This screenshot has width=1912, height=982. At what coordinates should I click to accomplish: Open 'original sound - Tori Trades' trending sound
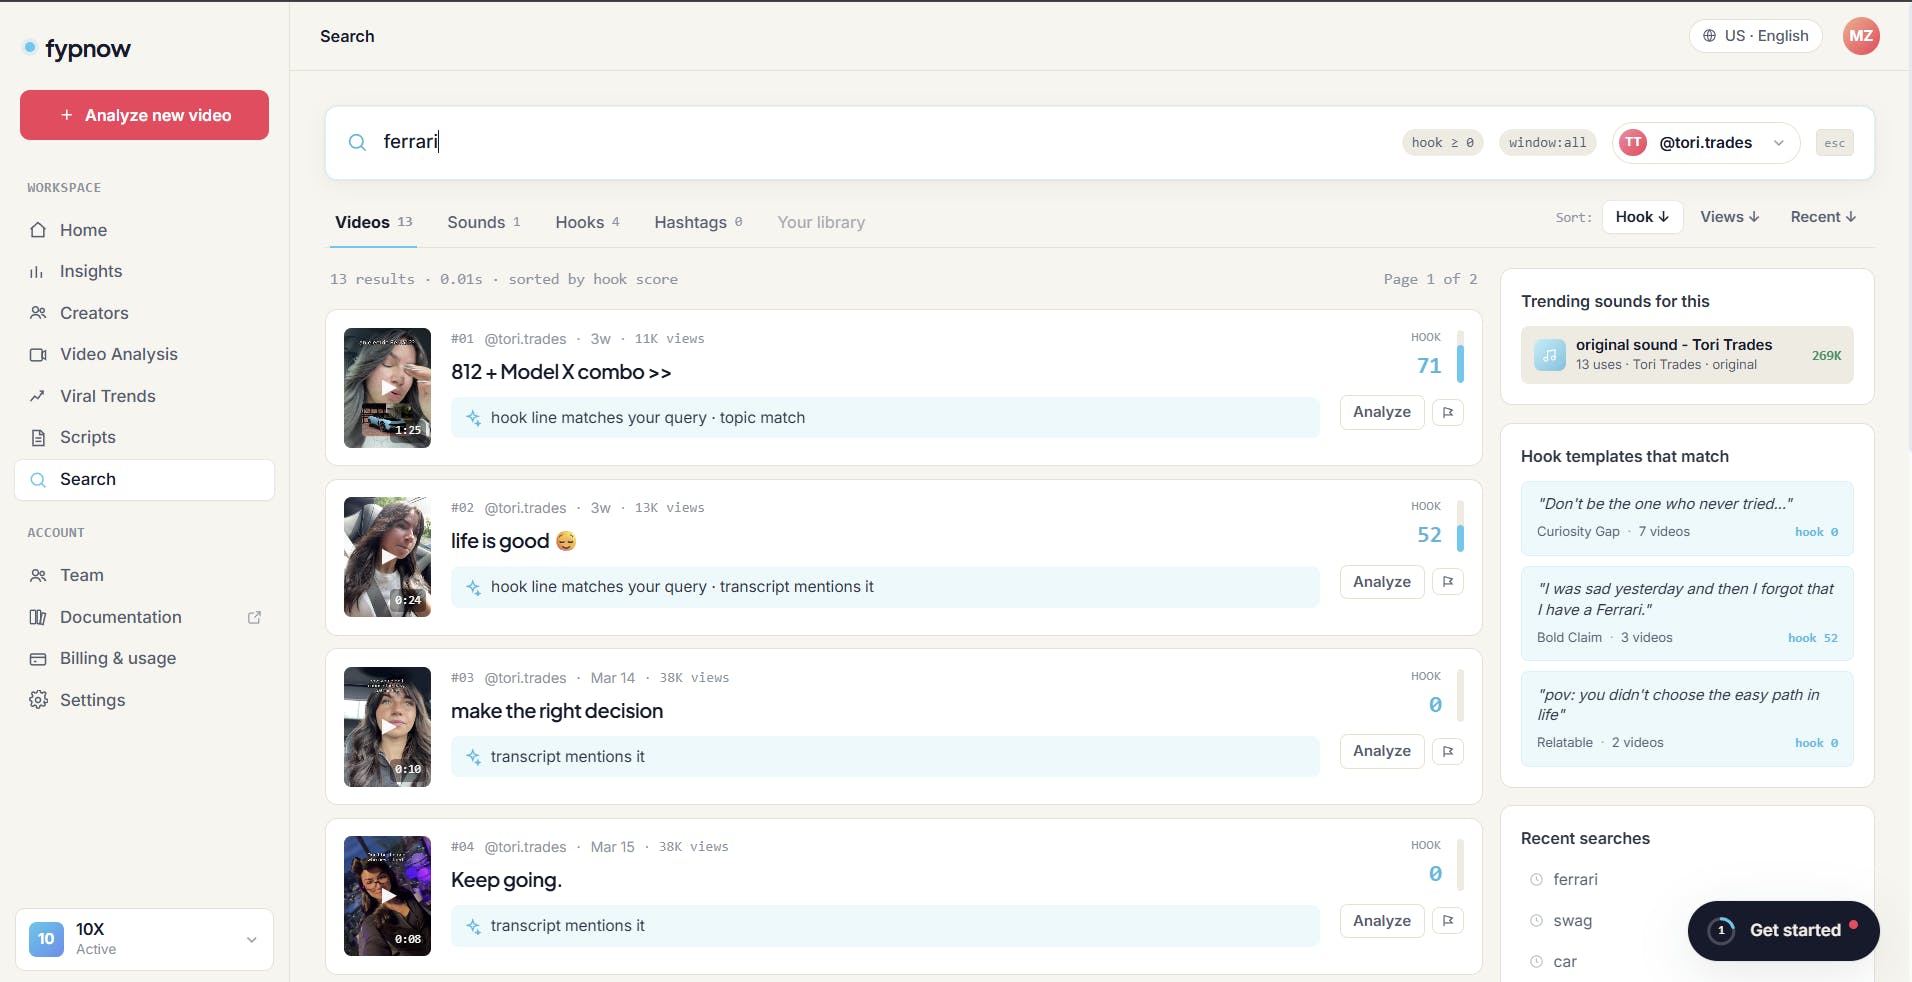click(1687, 355)
